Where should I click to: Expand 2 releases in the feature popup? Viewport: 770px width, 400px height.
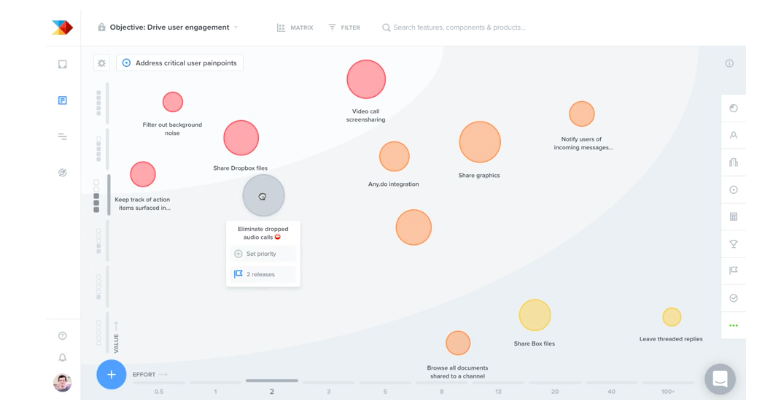262,274
